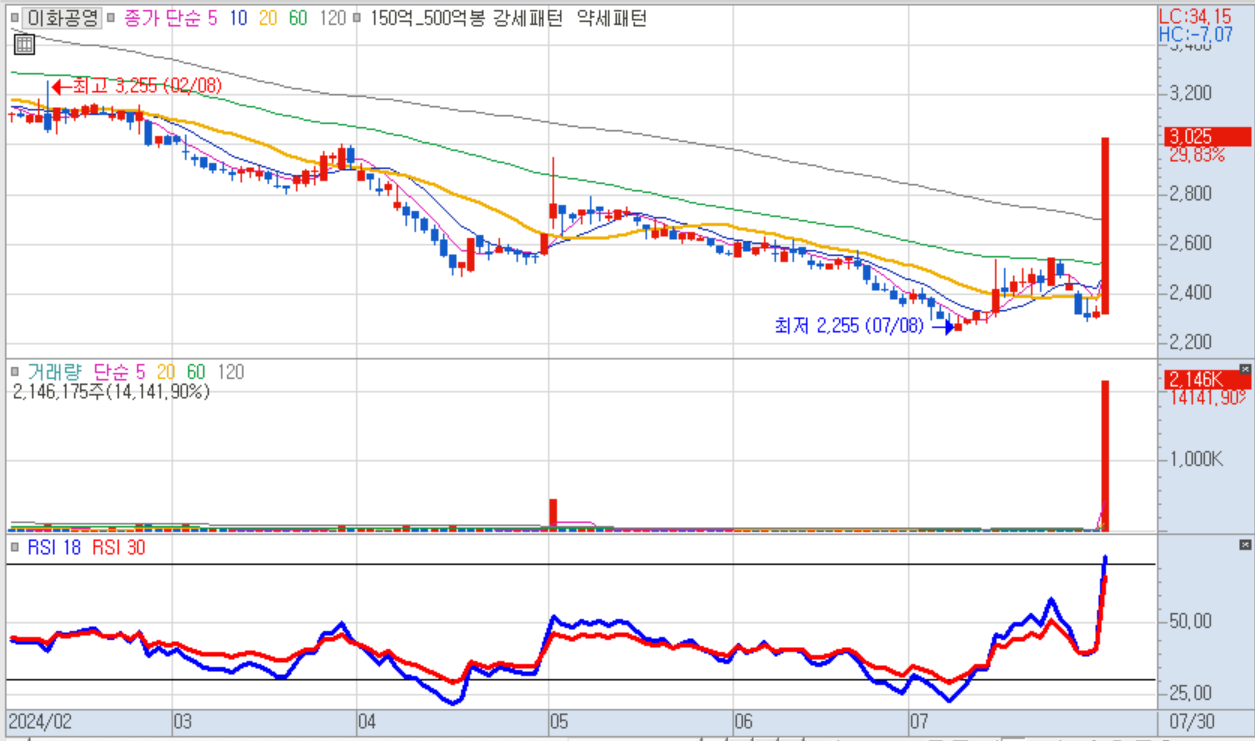Viewport: 1255px width, 741px height.
Task: Click the tall red volume bar at the right end
Action: click(x=1105, y=456)
